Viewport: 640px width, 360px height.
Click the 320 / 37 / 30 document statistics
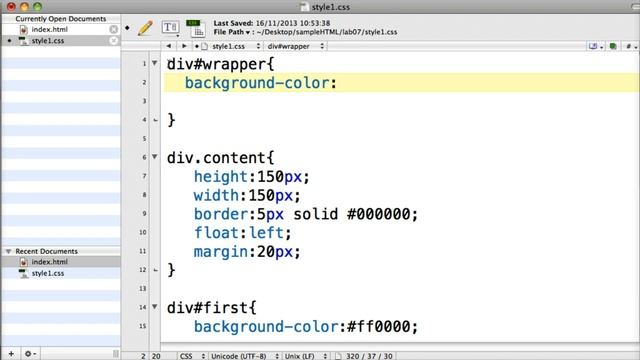click(369, 356)
